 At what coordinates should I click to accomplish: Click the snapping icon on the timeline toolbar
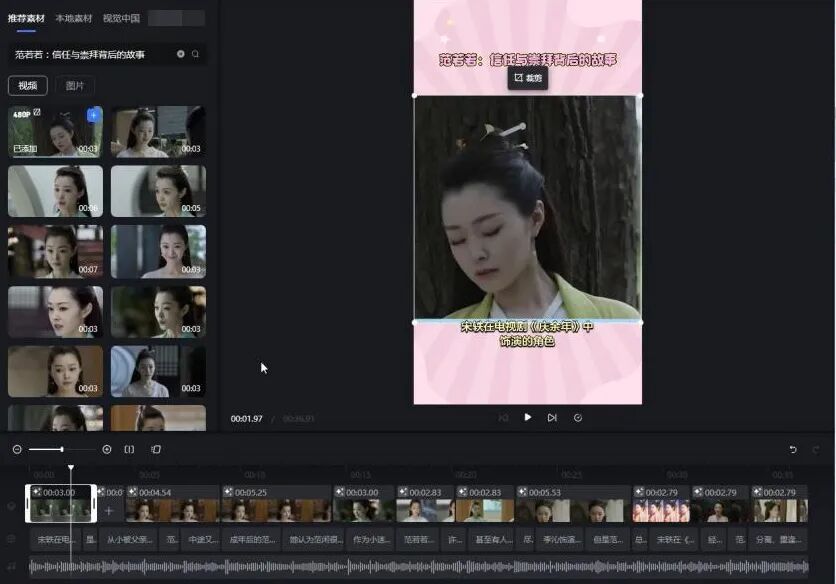click(x=156, y=449)
